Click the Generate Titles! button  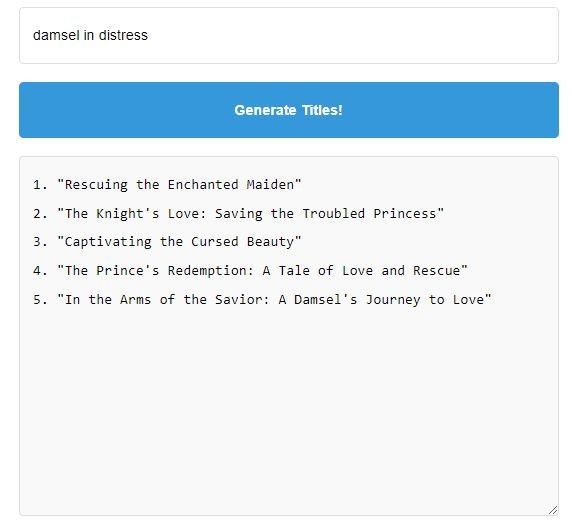(289, 110)
